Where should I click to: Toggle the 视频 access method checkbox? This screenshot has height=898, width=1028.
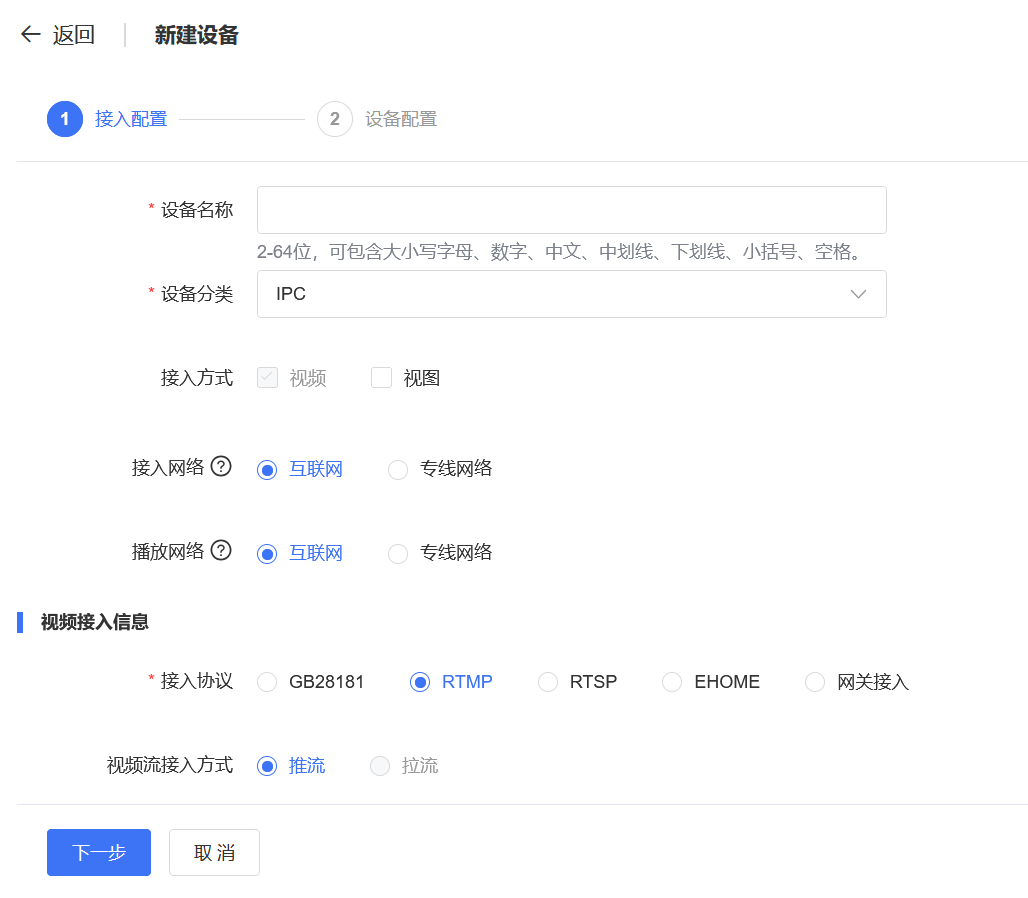click(268, 378)
